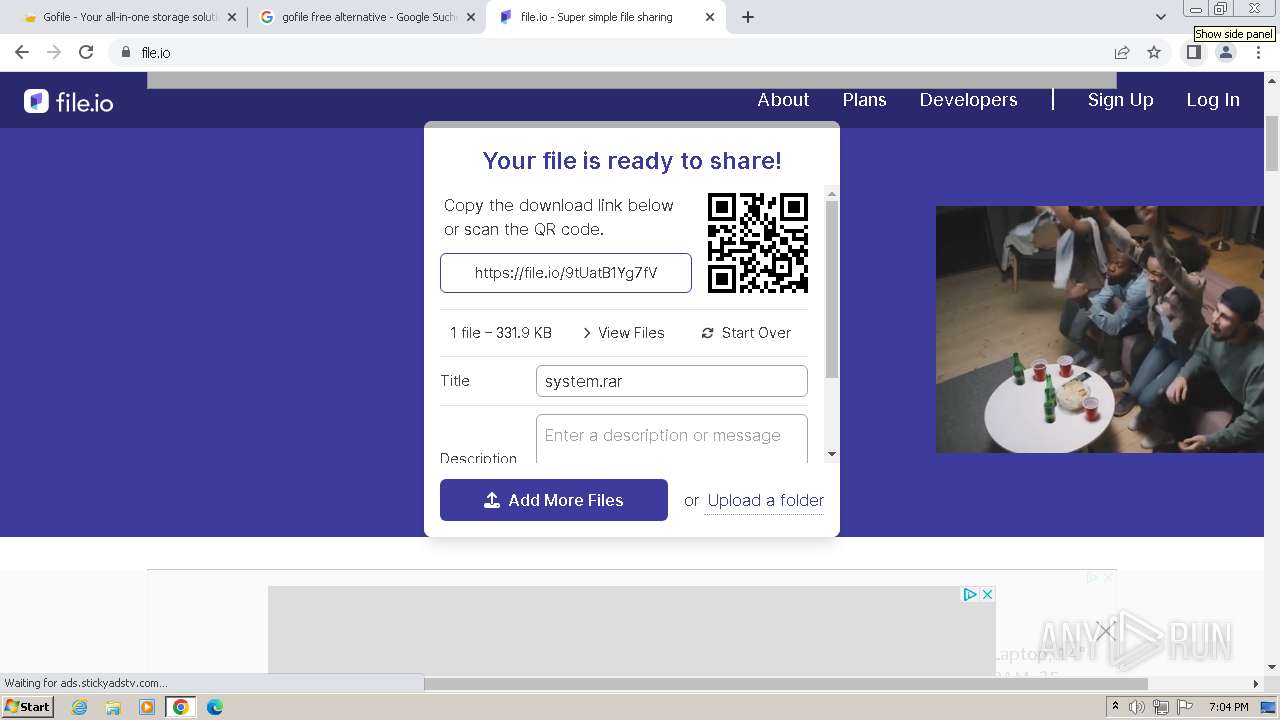
Task: Close the Google search tab
Action: (471, 17)
